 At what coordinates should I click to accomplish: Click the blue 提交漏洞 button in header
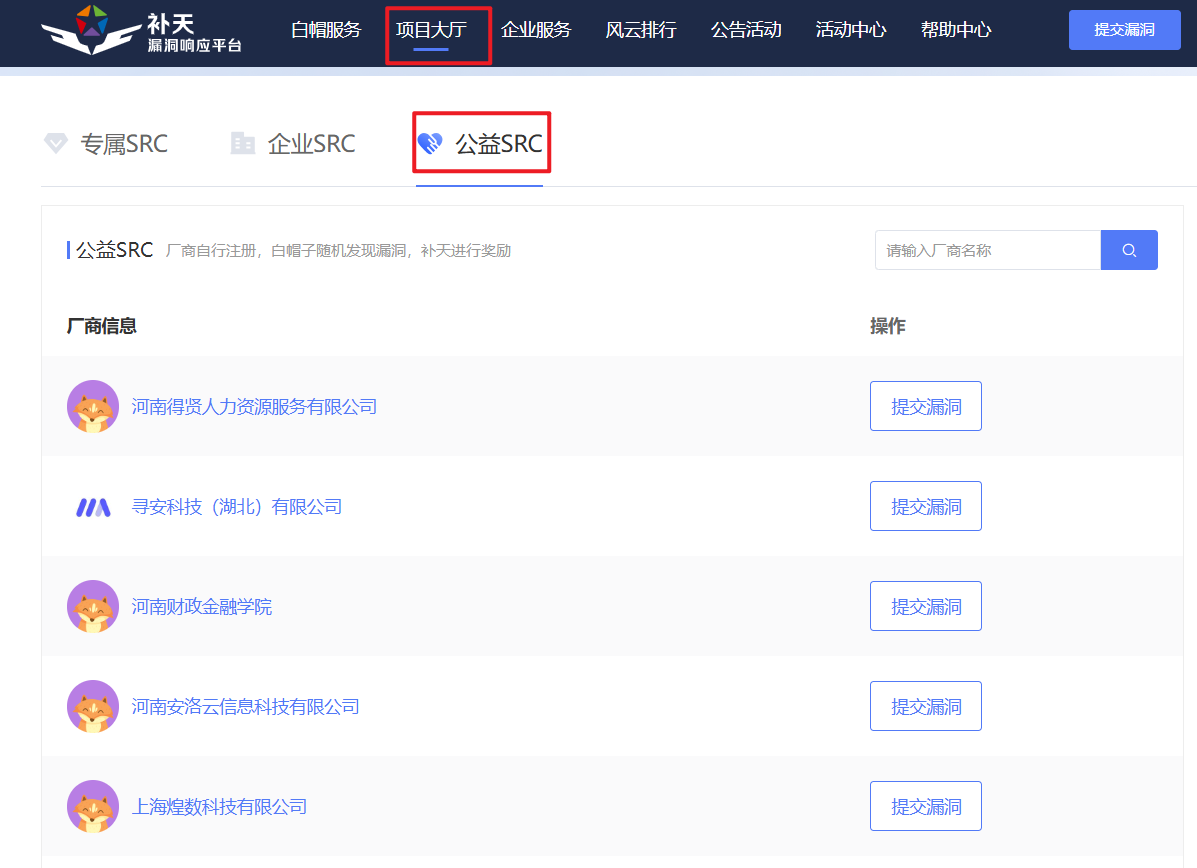[x=1124, y=30]
